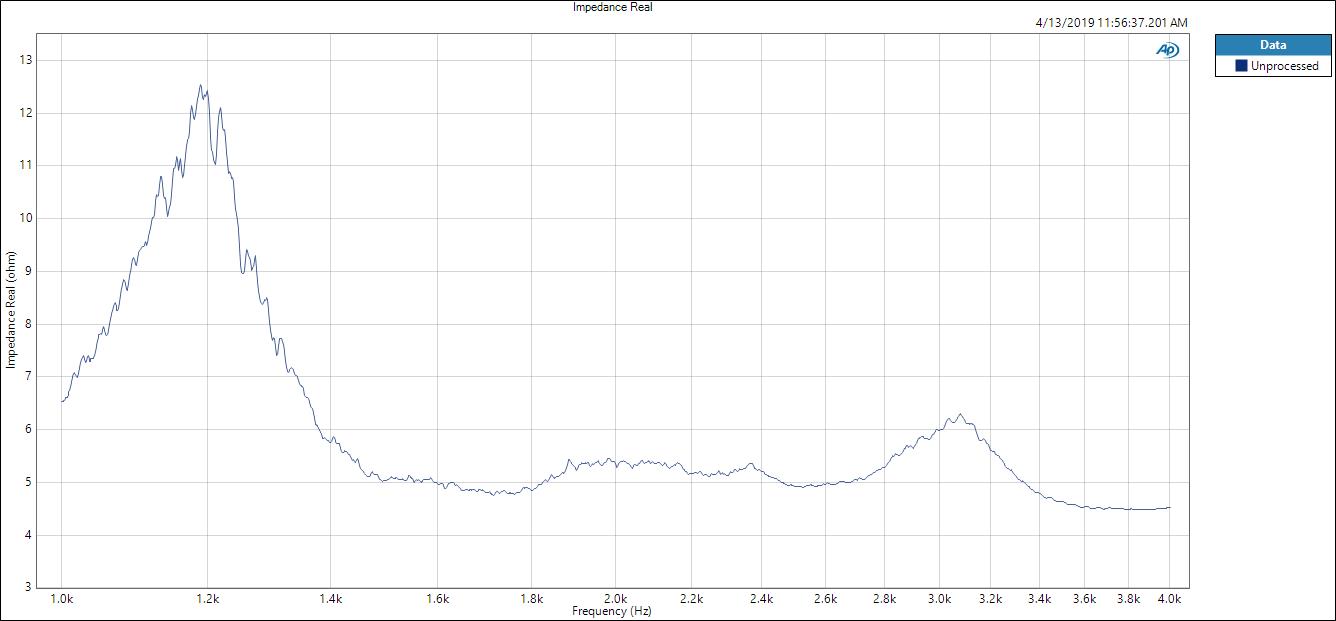Click the 2.4k frequency tick label
1336x621 pixels.
[x=763, y=599]
